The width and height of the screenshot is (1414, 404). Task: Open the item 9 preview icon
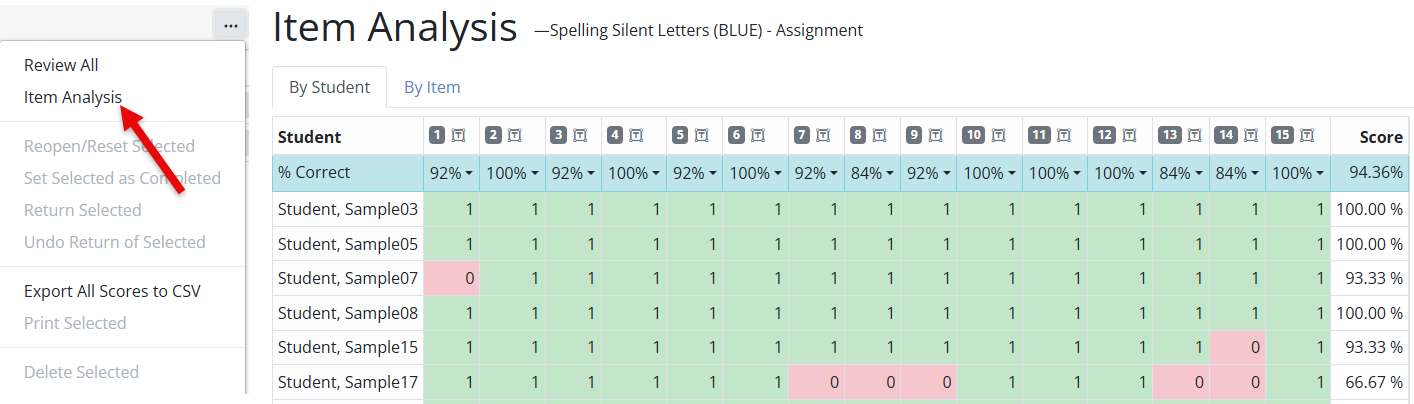tap(934, 135)
